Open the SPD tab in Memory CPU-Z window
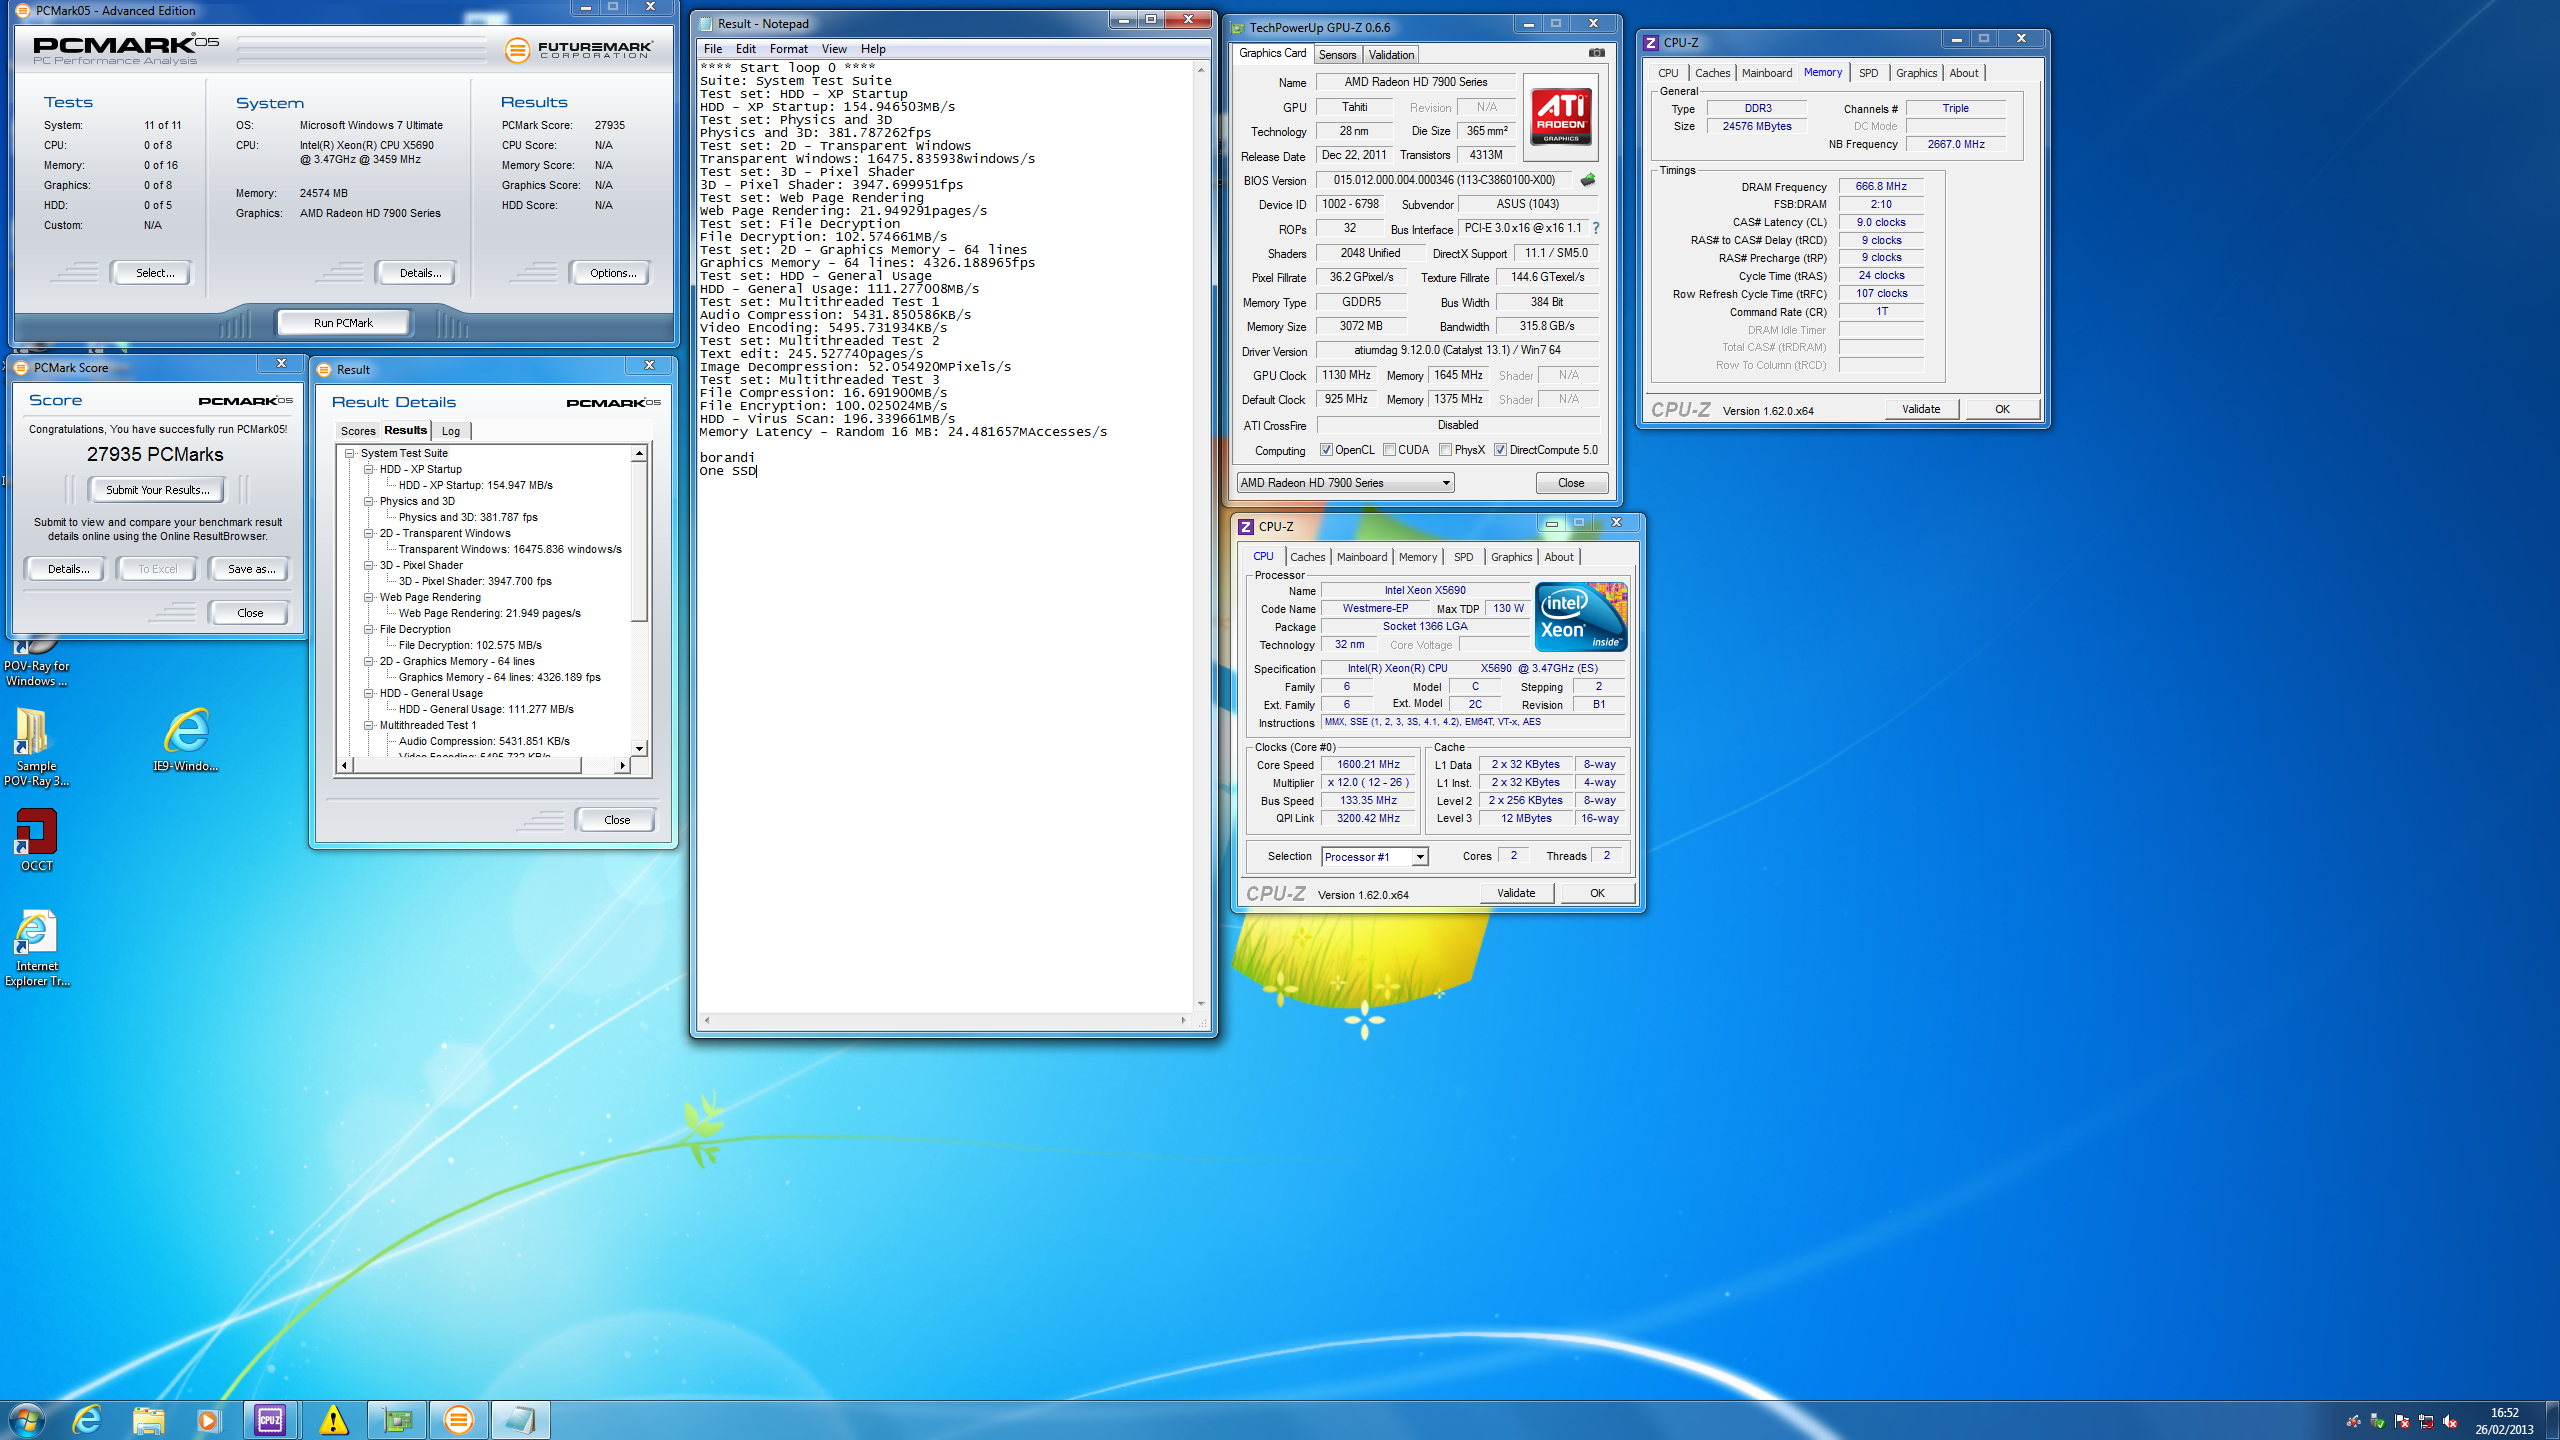This screenshot has width=2560, height=1440. (1868, 73)
